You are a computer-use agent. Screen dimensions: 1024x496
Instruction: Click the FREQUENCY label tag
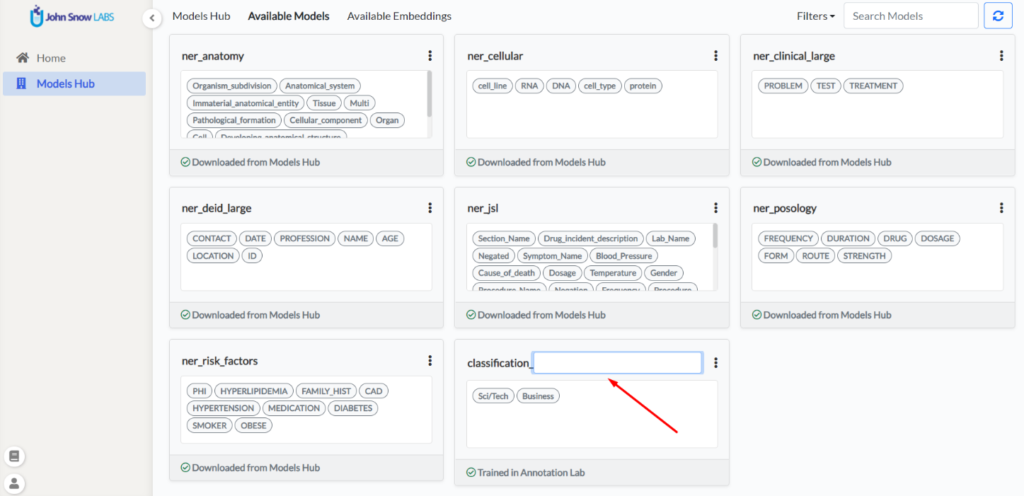pyautogui.click(x=788, y=238)
